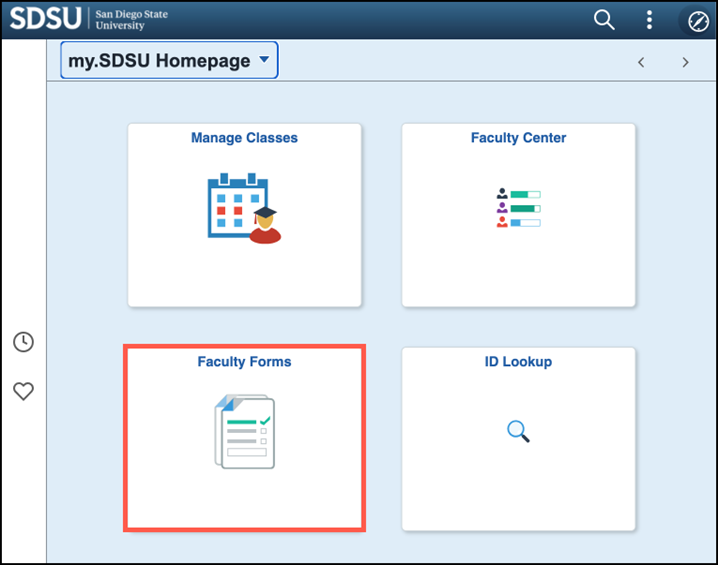This screenshot has width=718, height=565.
Task: Open the Manage Classes tile title
Action: point(244,137)
